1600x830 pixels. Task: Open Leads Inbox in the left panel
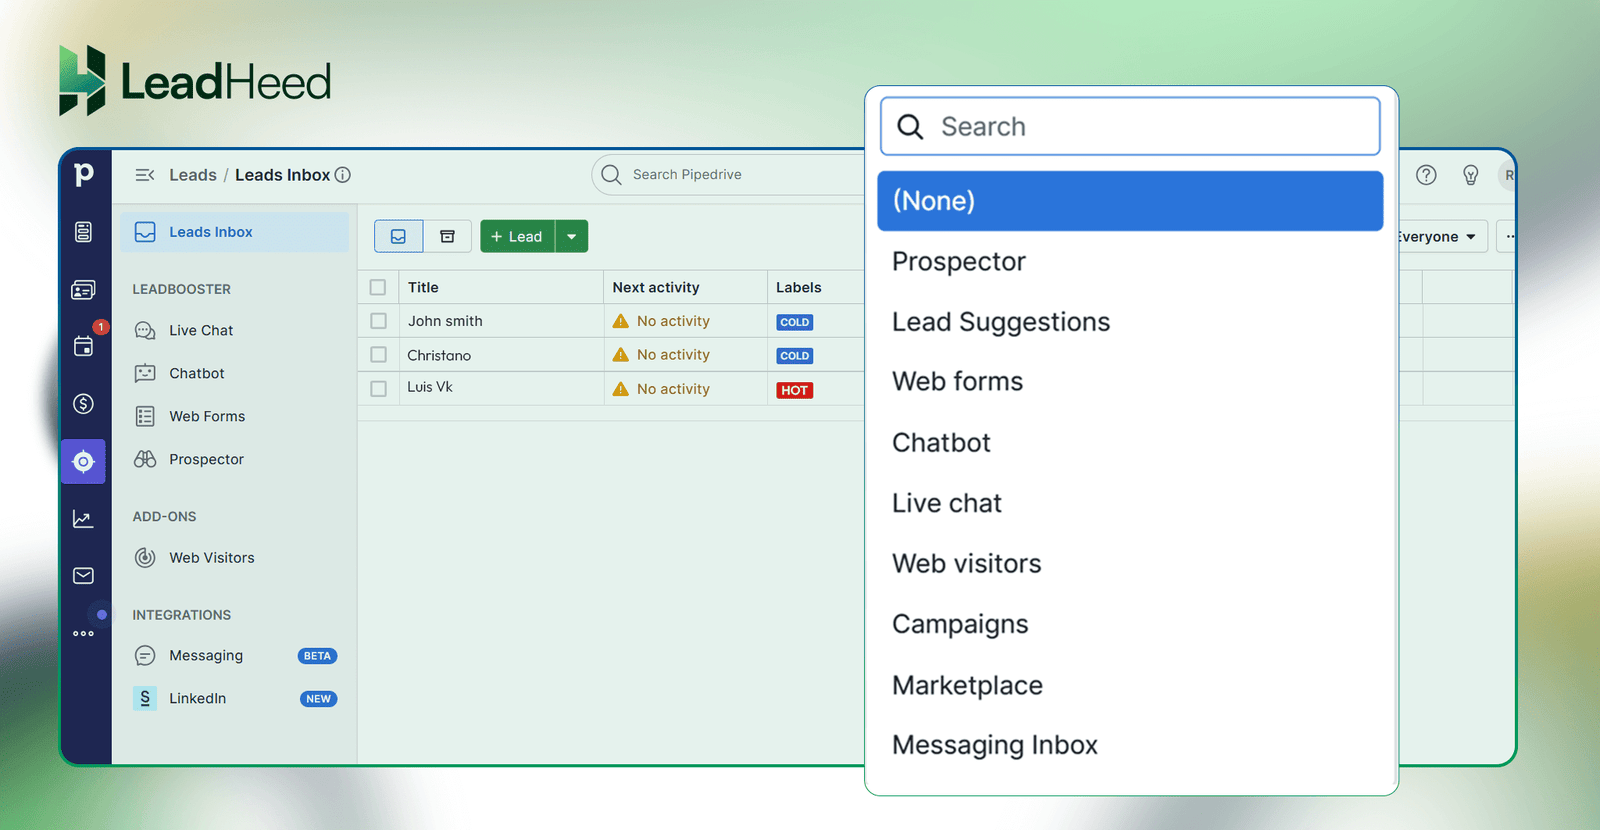point(235,232)
